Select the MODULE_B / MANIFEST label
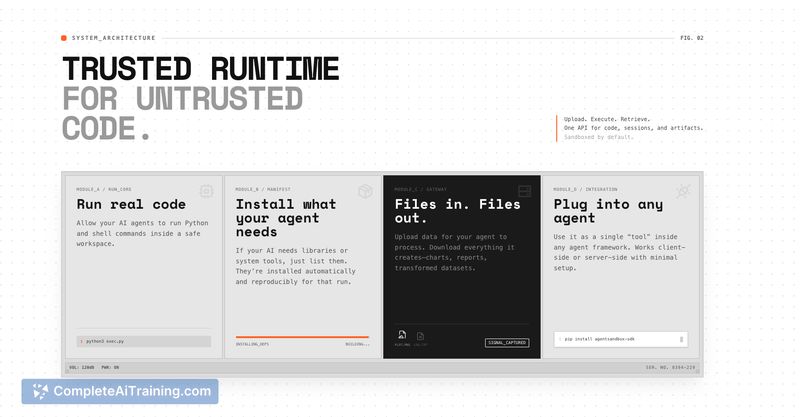The image size is (800, 417). coord(263,188)
